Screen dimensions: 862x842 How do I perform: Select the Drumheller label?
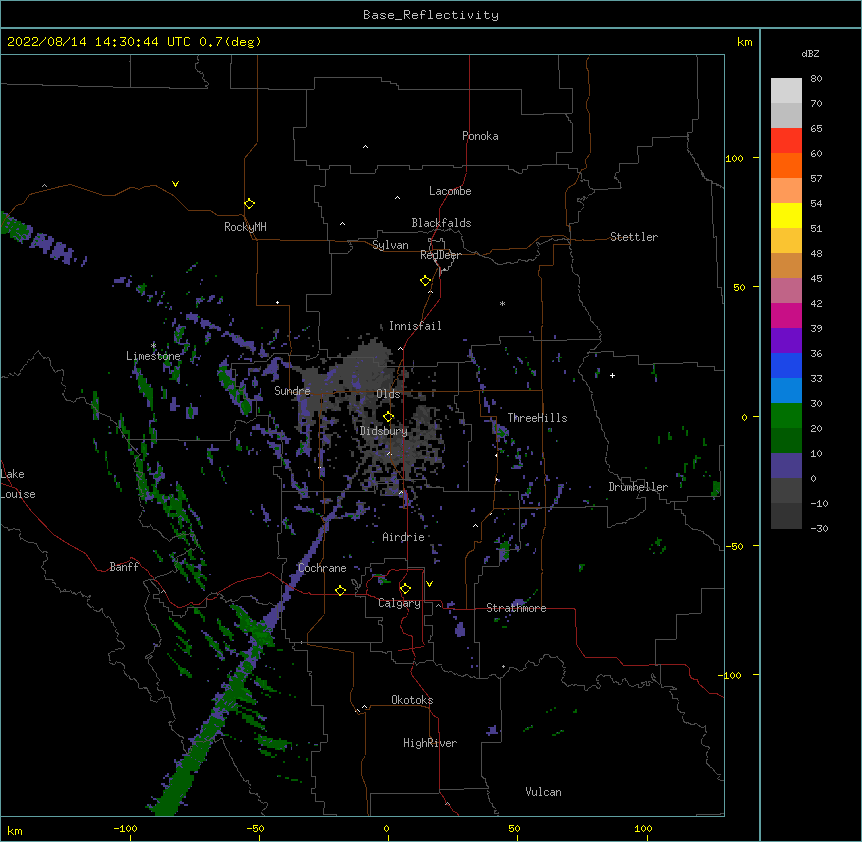pos(638,487)
